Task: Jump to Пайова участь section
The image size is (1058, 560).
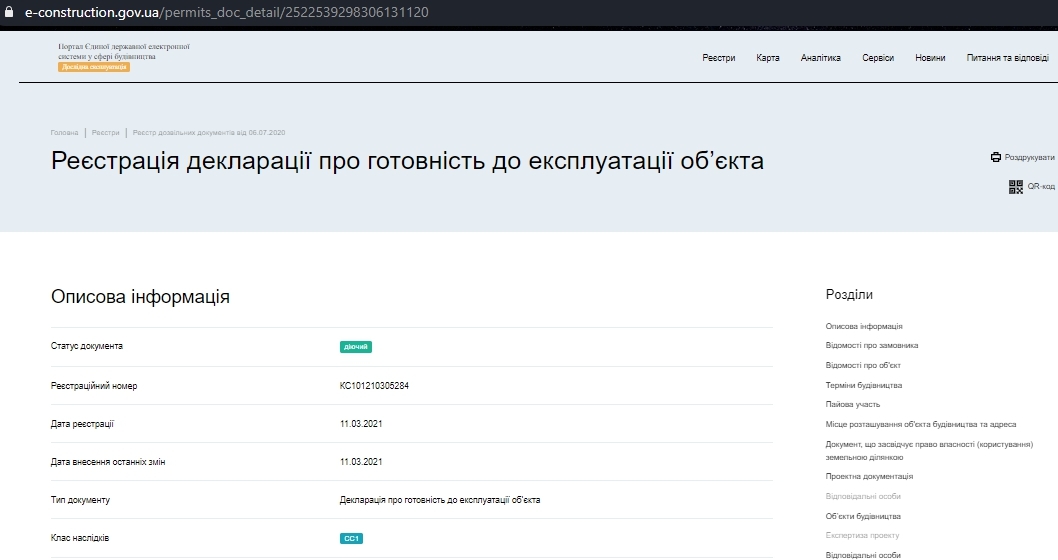Action: (853, 405)
